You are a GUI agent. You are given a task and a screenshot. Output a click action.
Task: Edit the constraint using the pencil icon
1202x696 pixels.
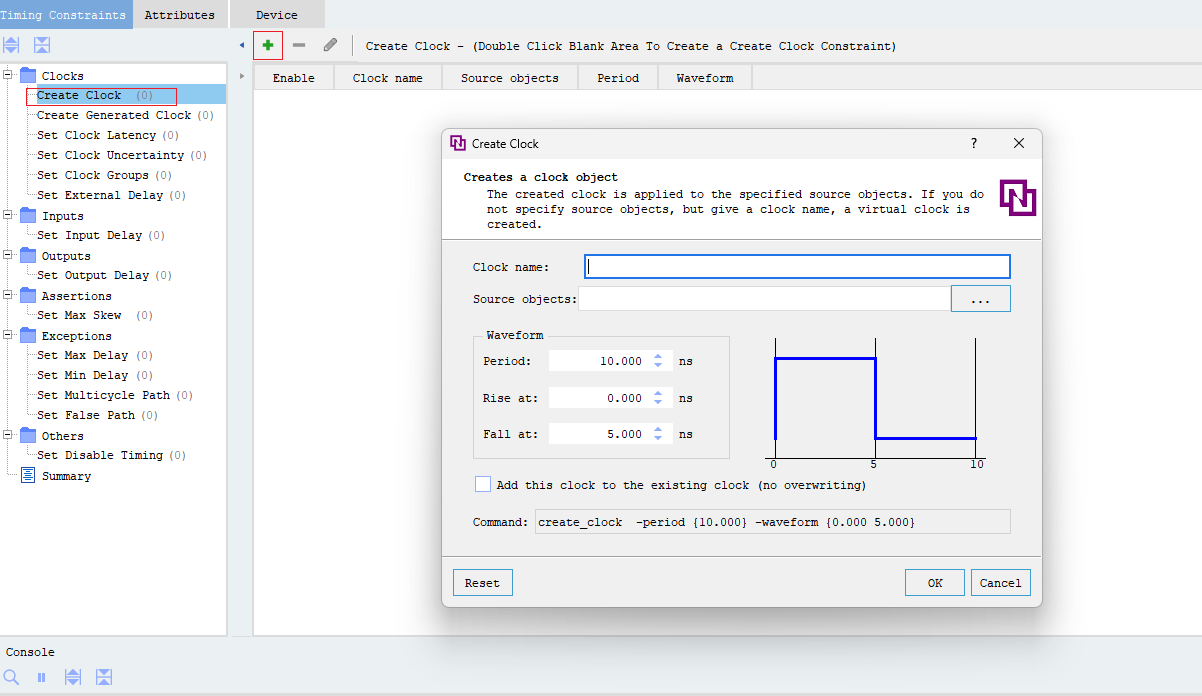pyautogui.click(x=332, y=45)
